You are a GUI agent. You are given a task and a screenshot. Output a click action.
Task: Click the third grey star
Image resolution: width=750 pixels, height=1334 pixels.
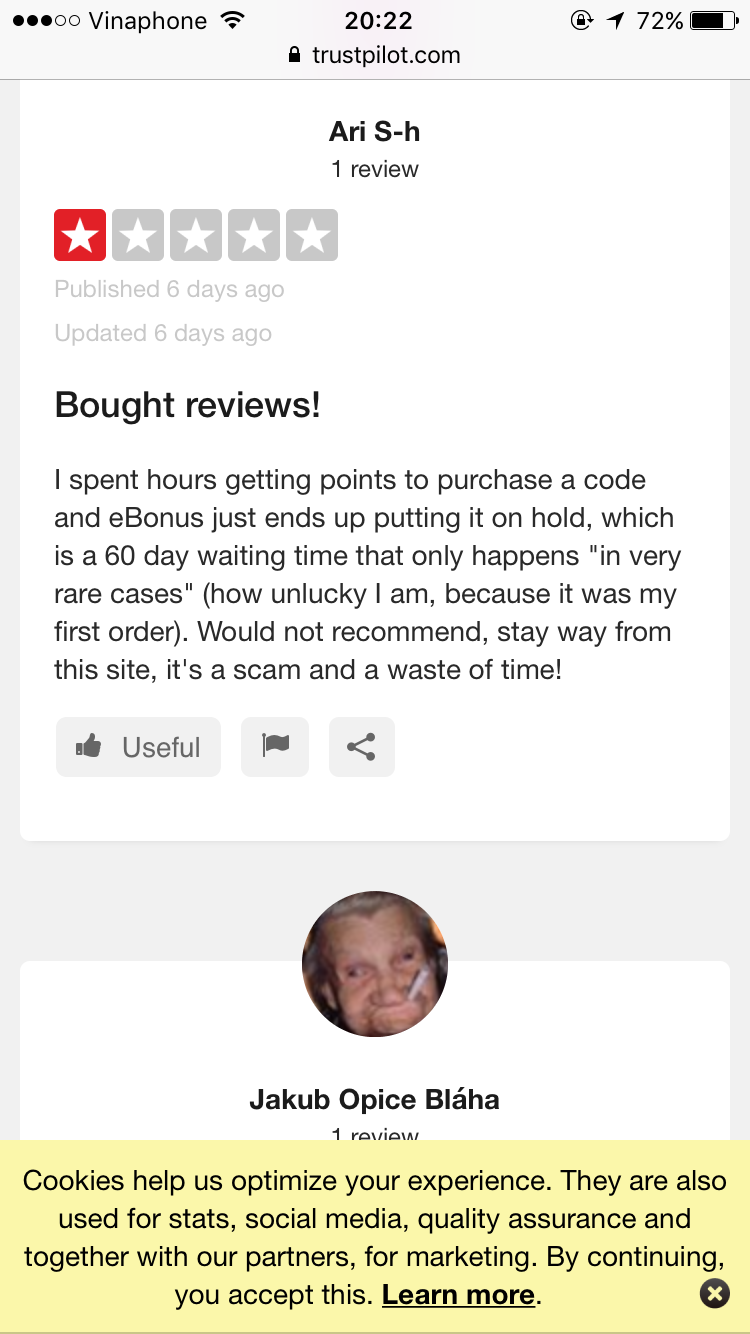pos(196,236)
